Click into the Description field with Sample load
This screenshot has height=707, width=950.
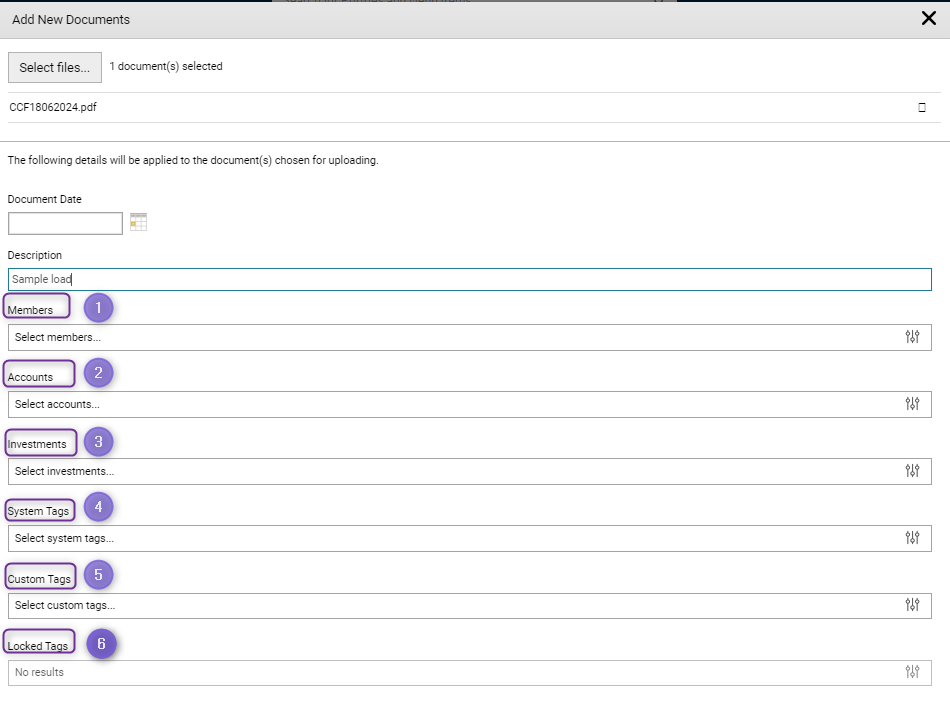tap(470, 279)
